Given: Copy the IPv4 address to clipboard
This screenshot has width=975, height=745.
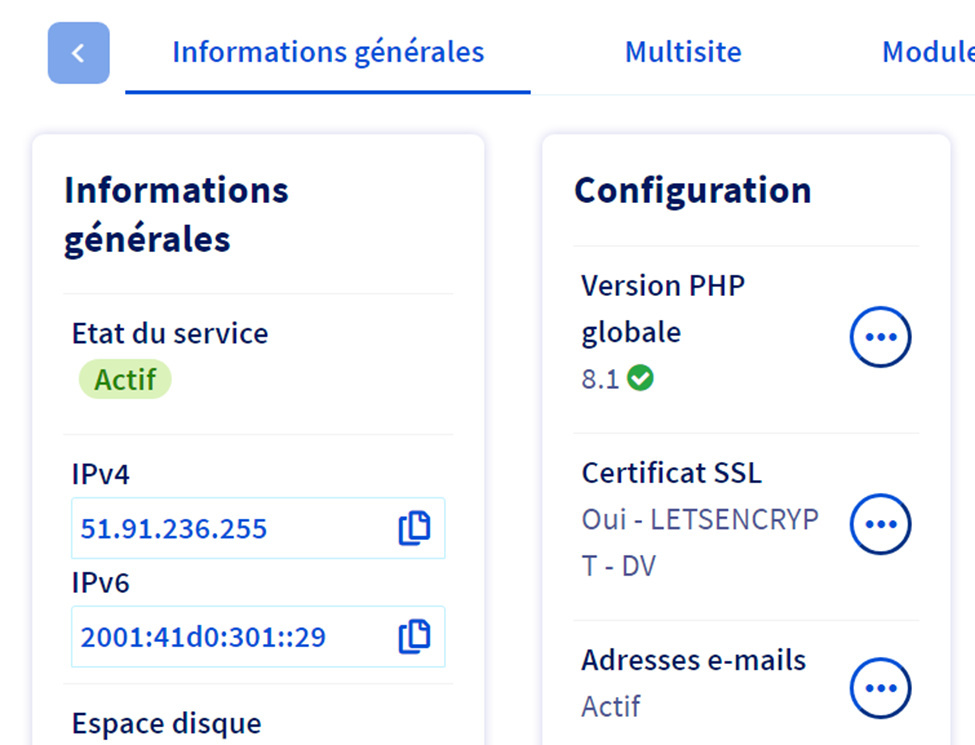Looking at the screenshot, I should pos(414,528).
